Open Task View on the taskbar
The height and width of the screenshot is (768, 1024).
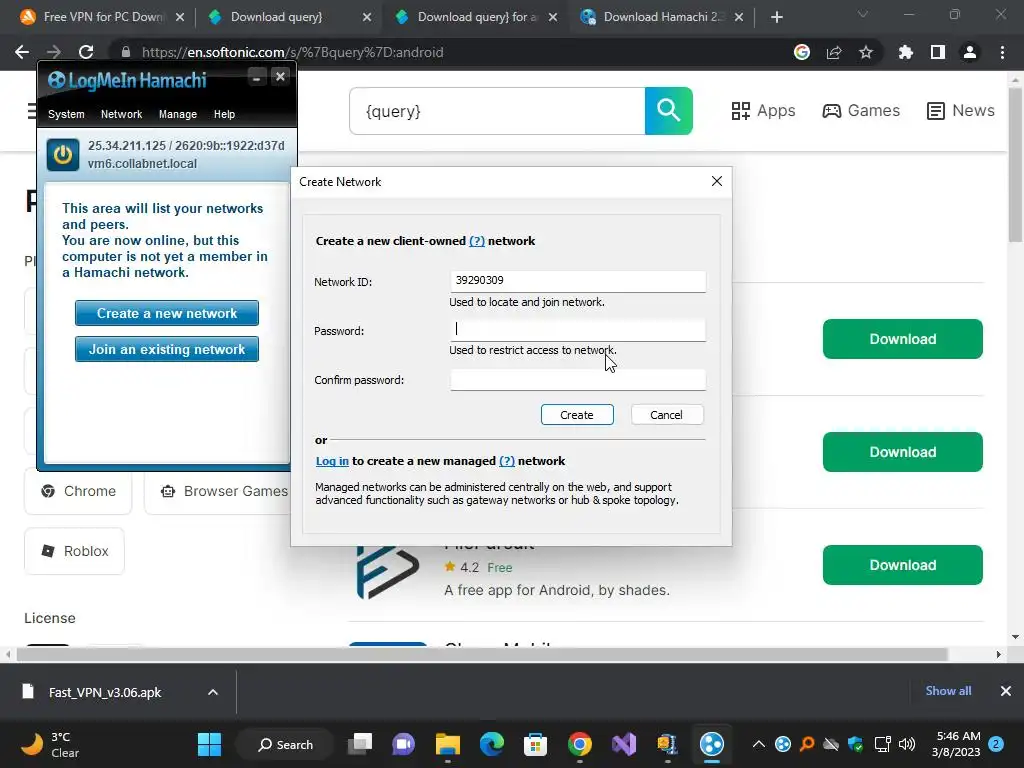click(x=360, y=744)
